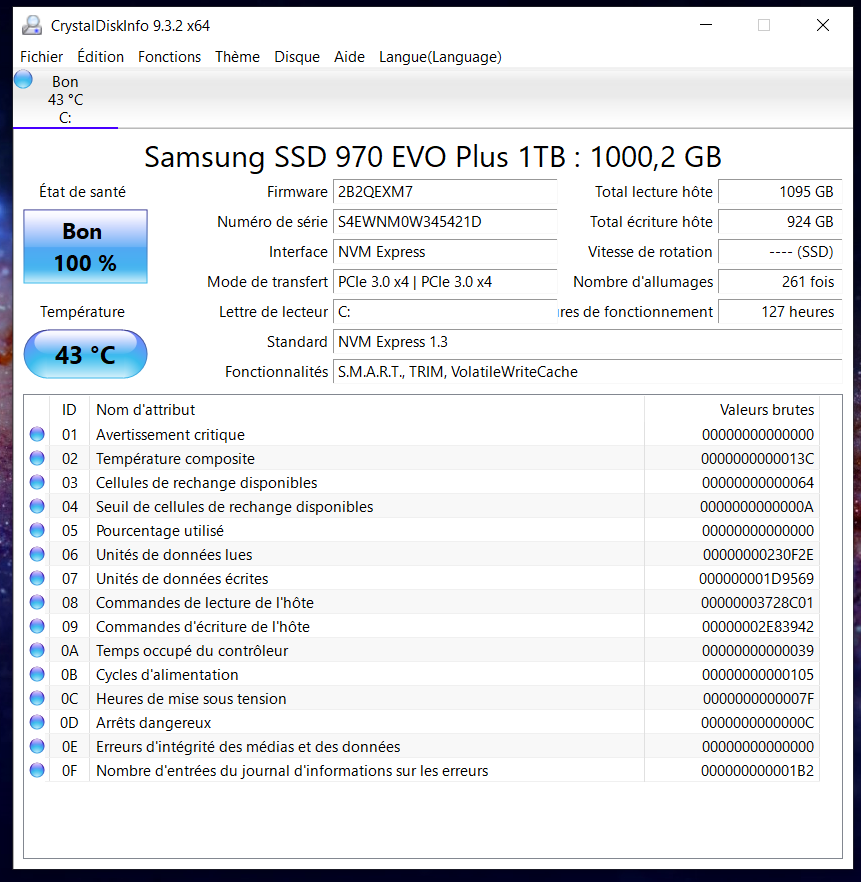Viewport: 861px width, 882px height.
Task: Close the CrystalDiskInfo window
Action: (x=823, y=25)
